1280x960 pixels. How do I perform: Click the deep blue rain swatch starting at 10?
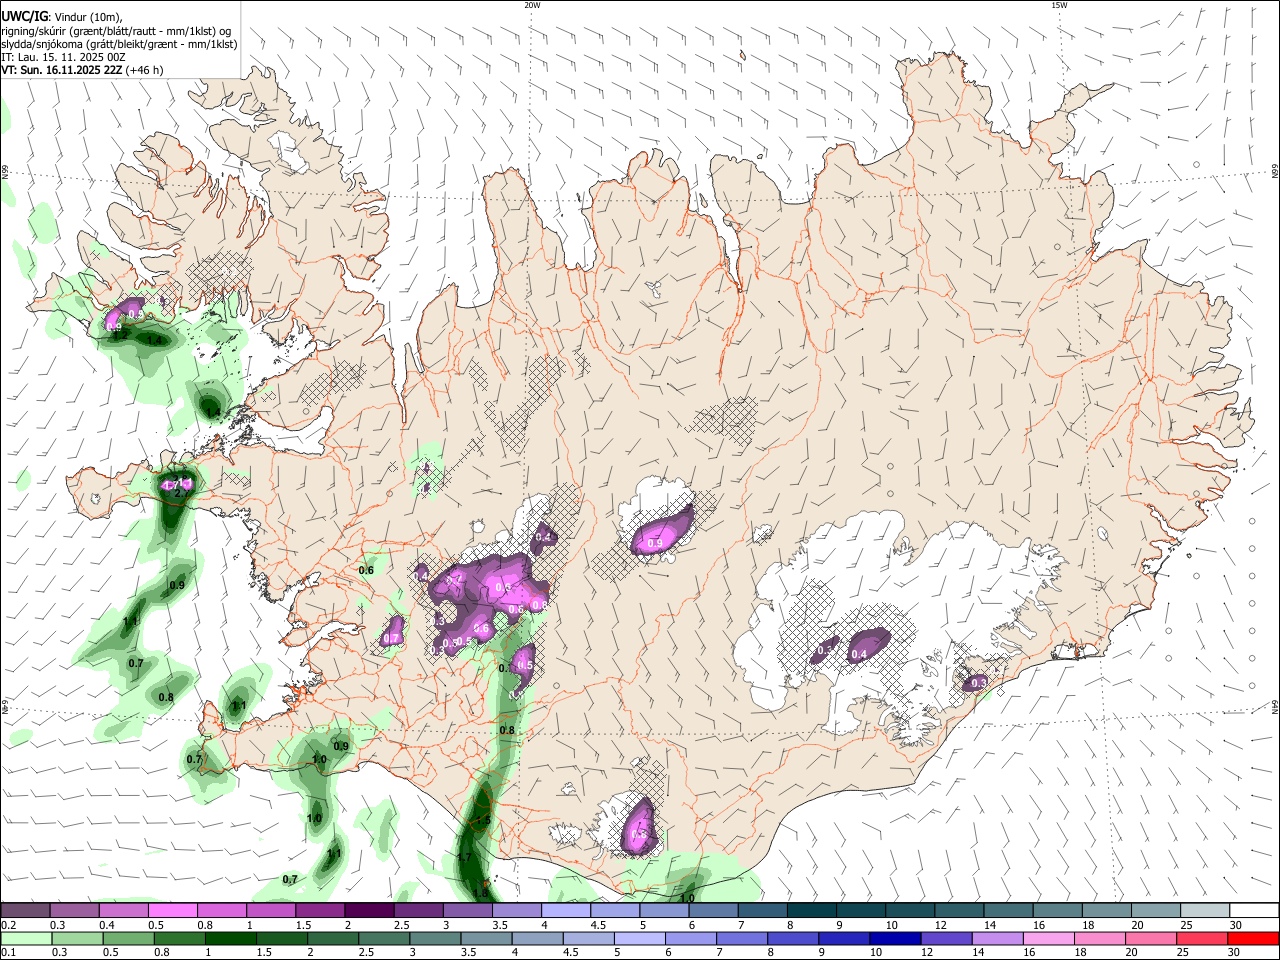point(896,939)
